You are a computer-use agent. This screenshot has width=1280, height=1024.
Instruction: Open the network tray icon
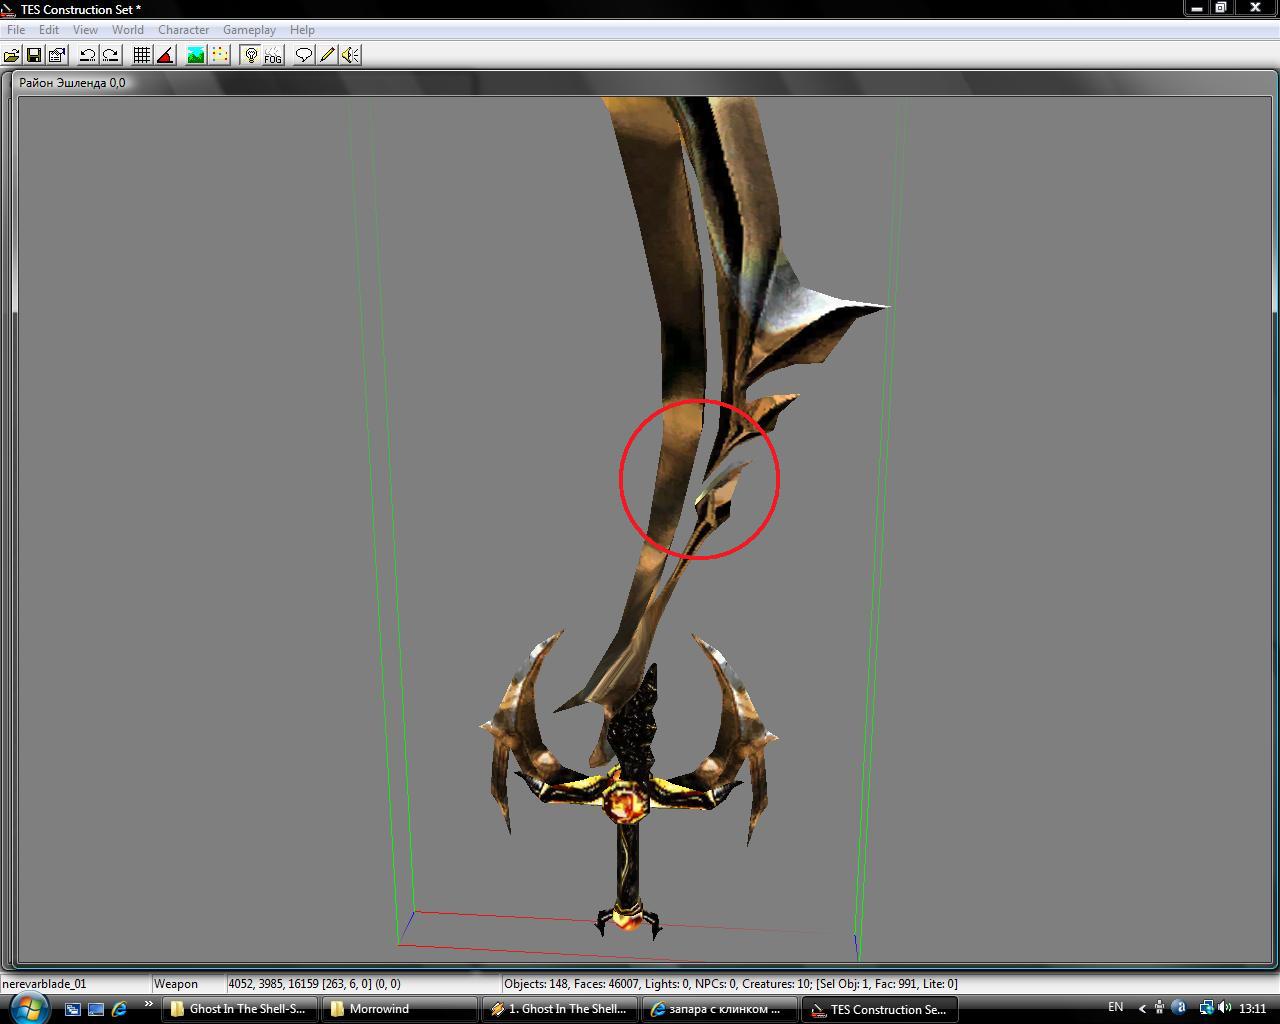point(1206,1008)
